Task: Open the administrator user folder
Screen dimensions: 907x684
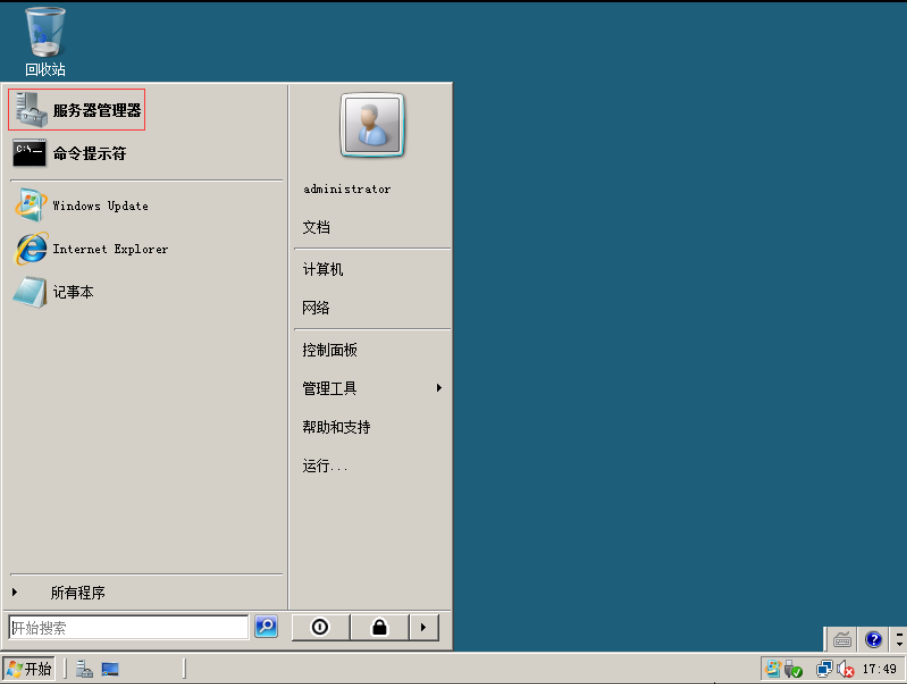Action: point(347,189)
